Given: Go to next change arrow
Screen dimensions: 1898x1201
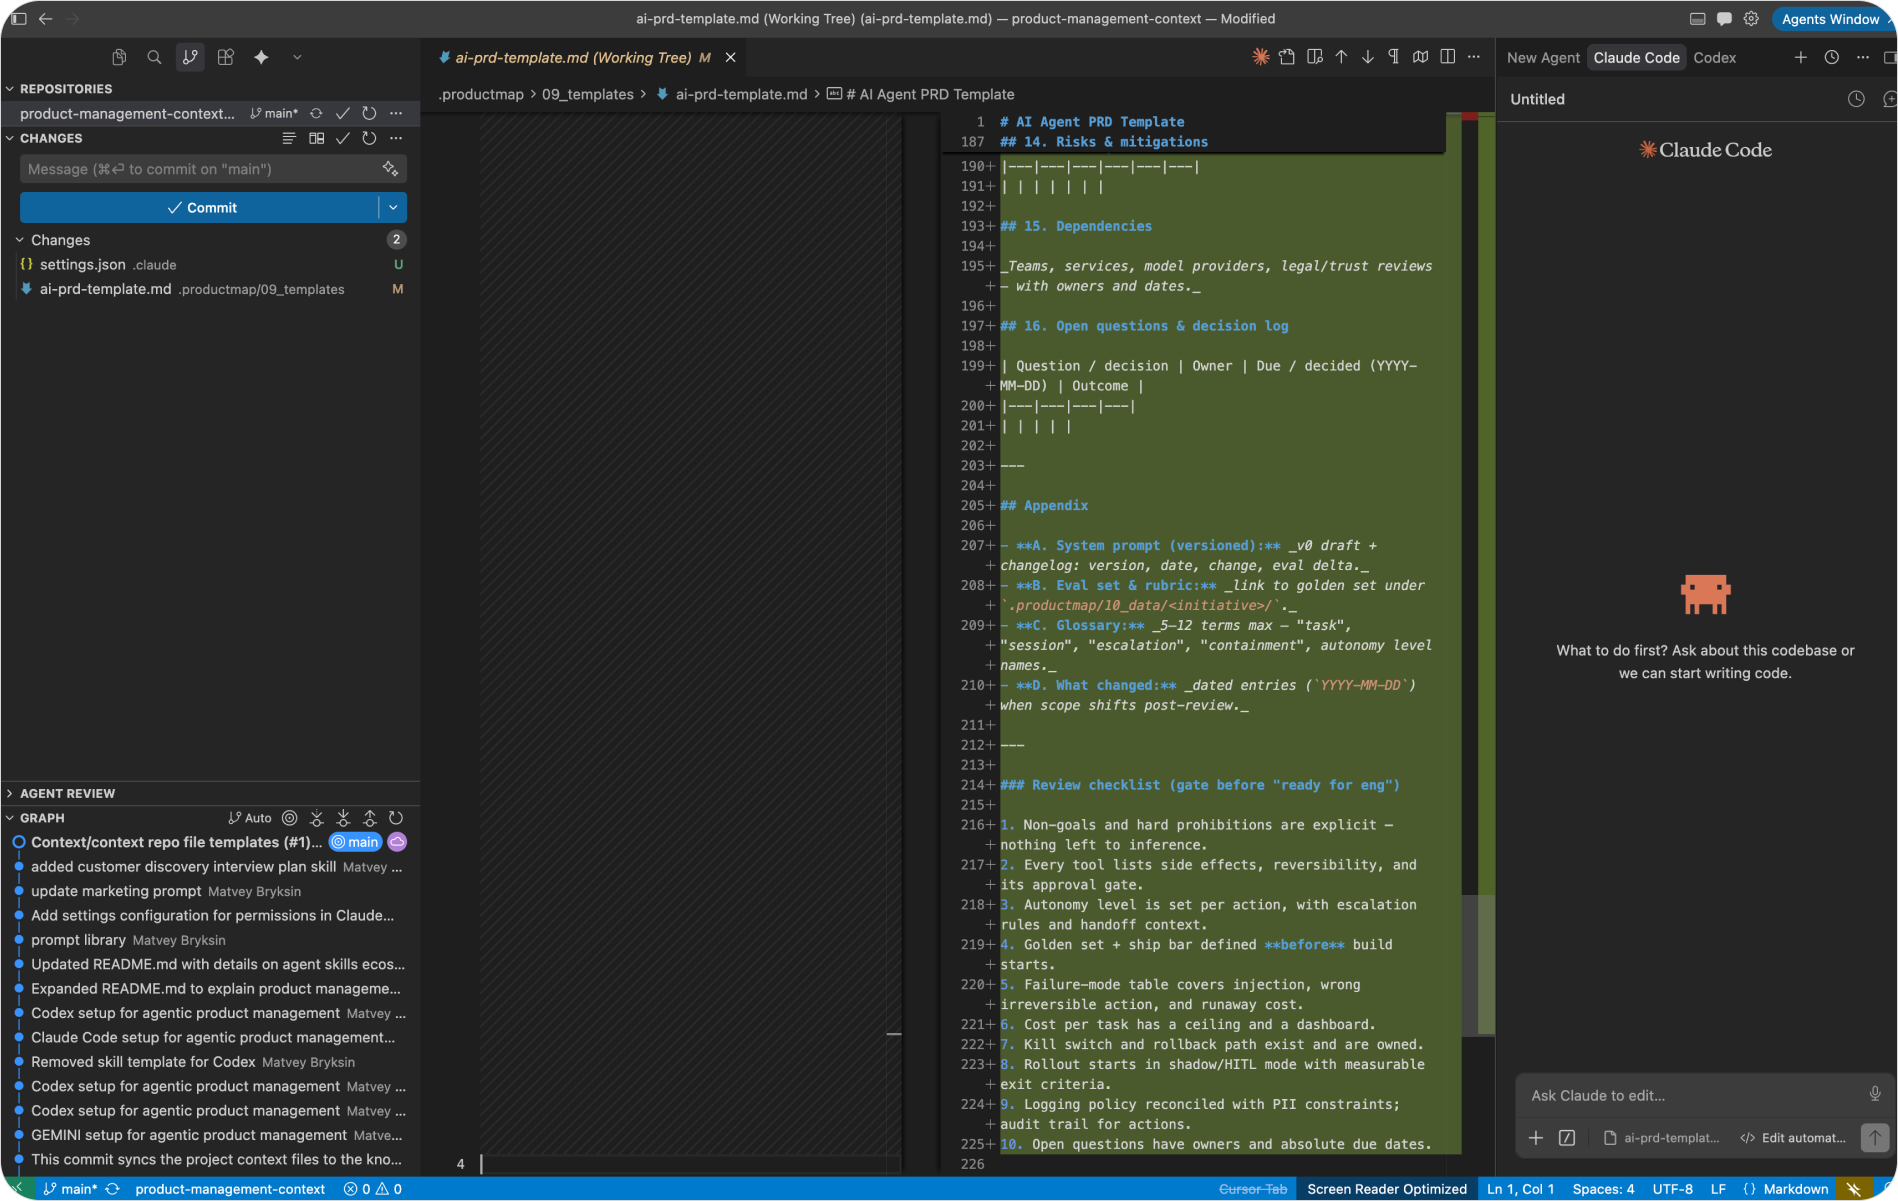Looking at the screenshot, I should pos(1367,57).
